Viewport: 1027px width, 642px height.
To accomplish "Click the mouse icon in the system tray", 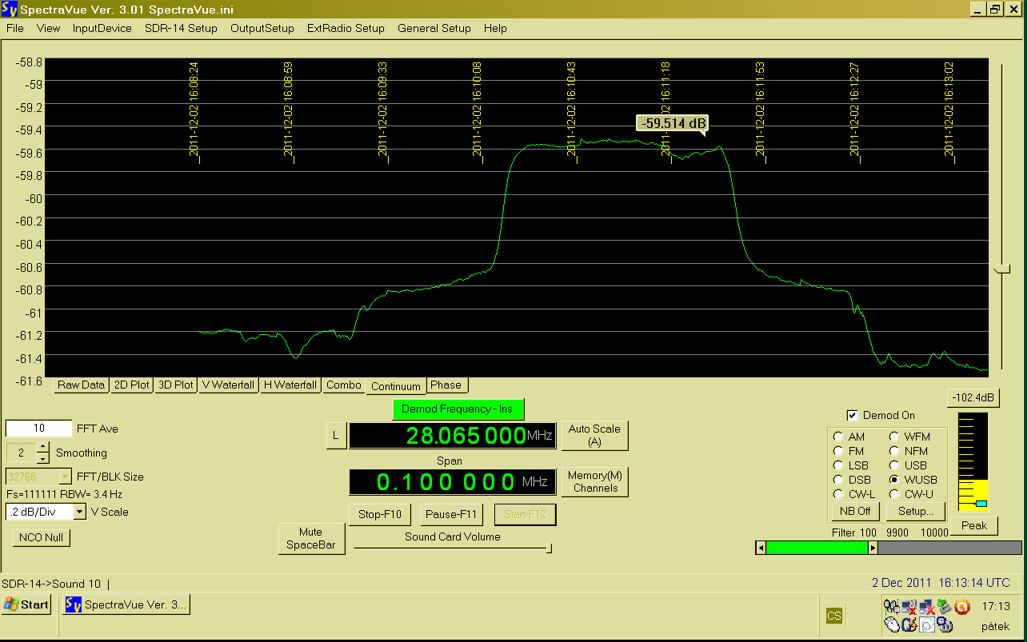I will [892, 624].
